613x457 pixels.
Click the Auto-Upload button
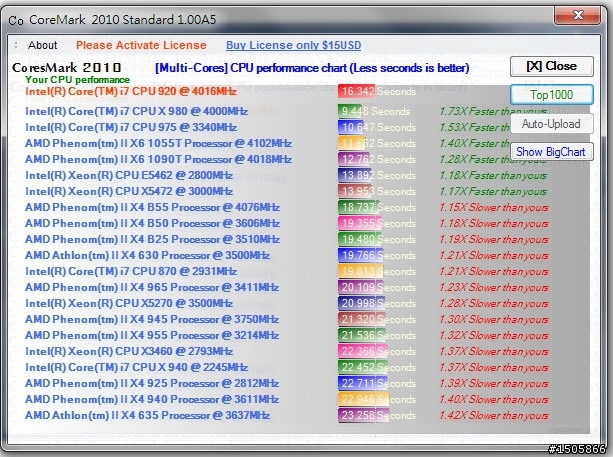[551, 124]
